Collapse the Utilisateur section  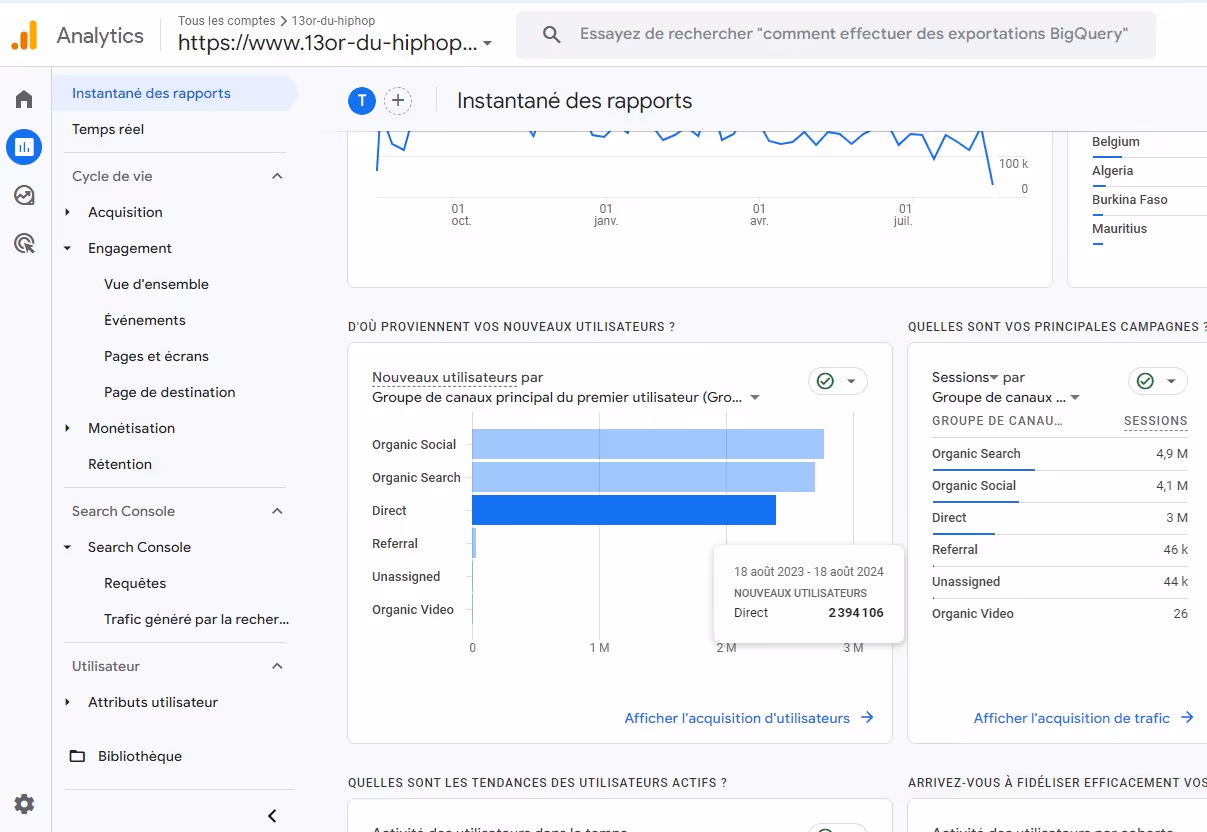pos(277,666)
